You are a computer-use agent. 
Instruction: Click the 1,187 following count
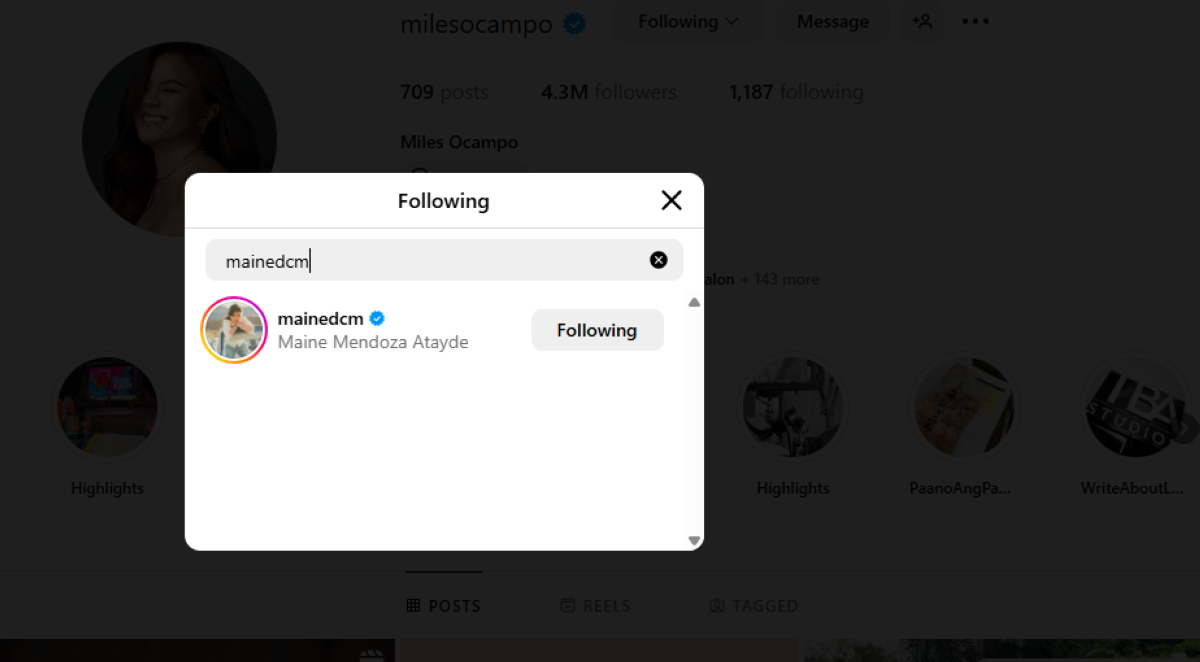click(x=796, y=91)
